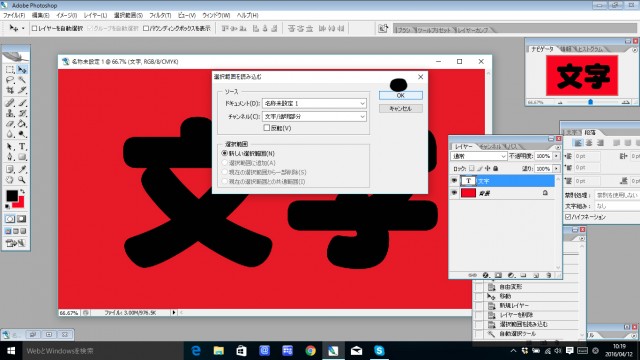Image resolution: width=640 pixels, height=360 pixels.
Task: Select the Horizontal Type tool
Action: pos(22,147)
